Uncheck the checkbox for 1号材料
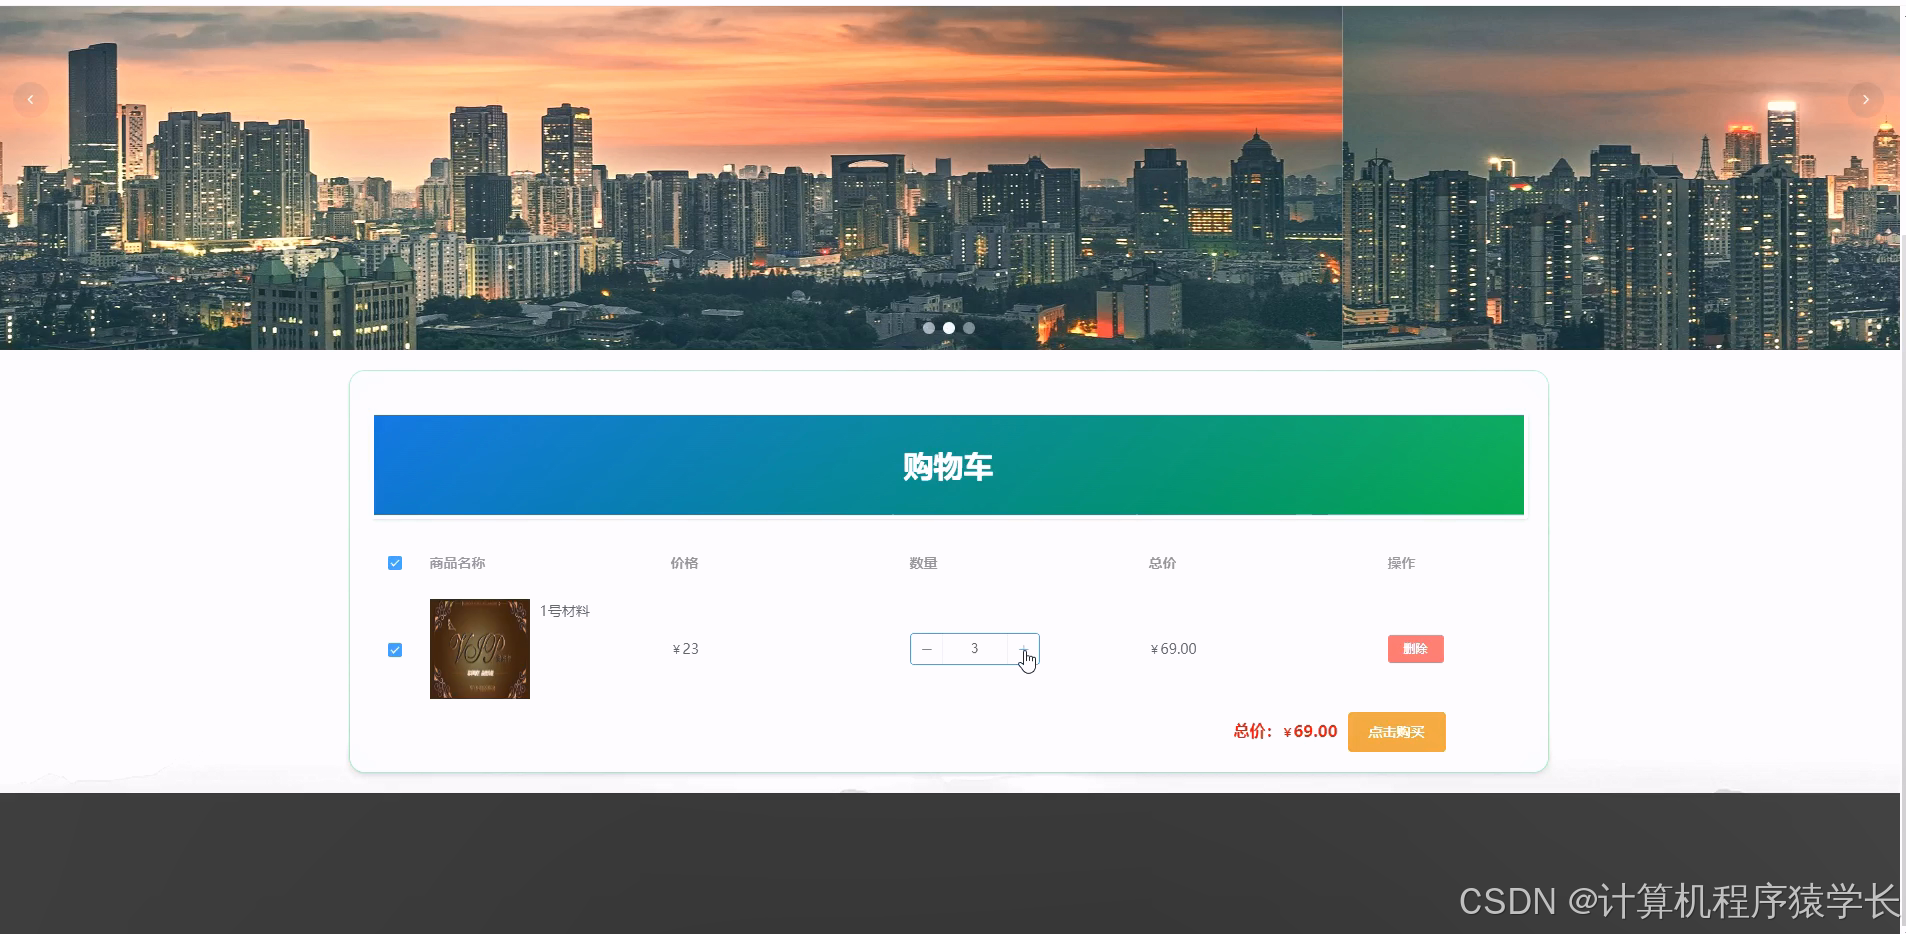1906x934 pixels. tap(395, 649)
